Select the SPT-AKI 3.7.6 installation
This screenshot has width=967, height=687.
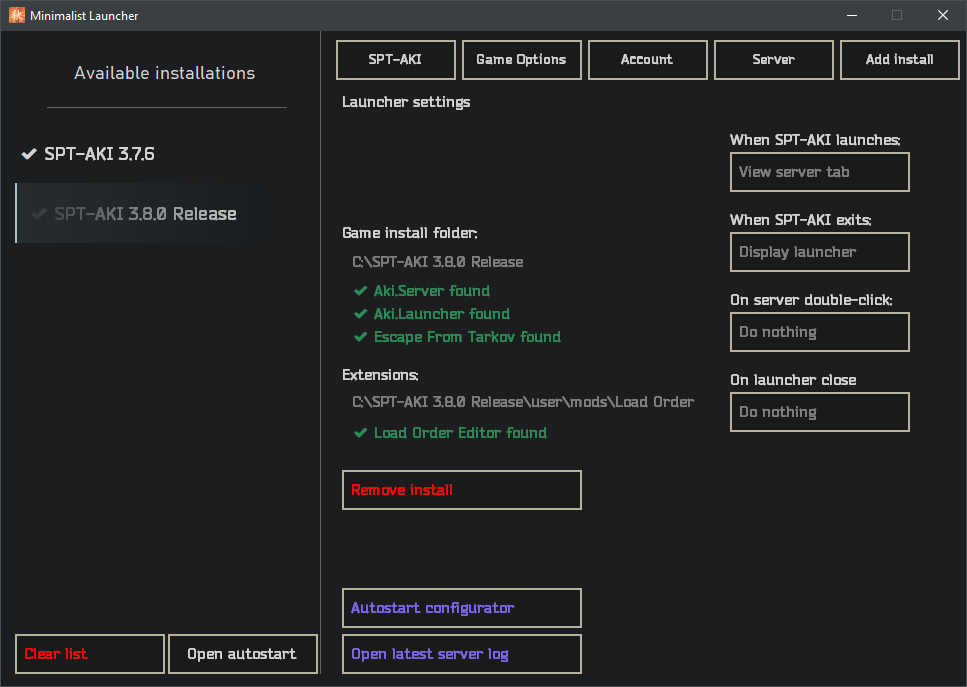coord(99,154)
